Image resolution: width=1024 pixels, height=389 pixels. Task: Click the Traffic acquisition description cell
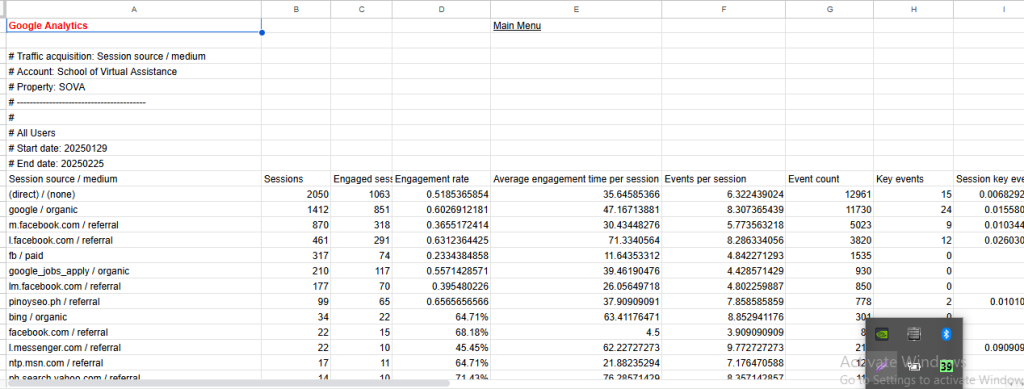[134, 56]
